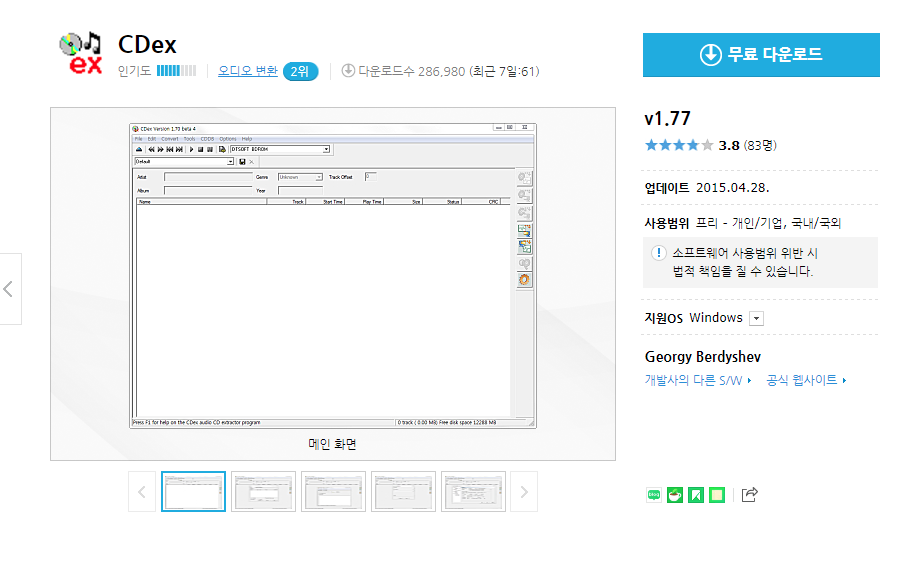The width and height of the screenshot is (909, 562).
Task: Open 개발사의 다른 S/W link
Action: (x=698, y=380)
